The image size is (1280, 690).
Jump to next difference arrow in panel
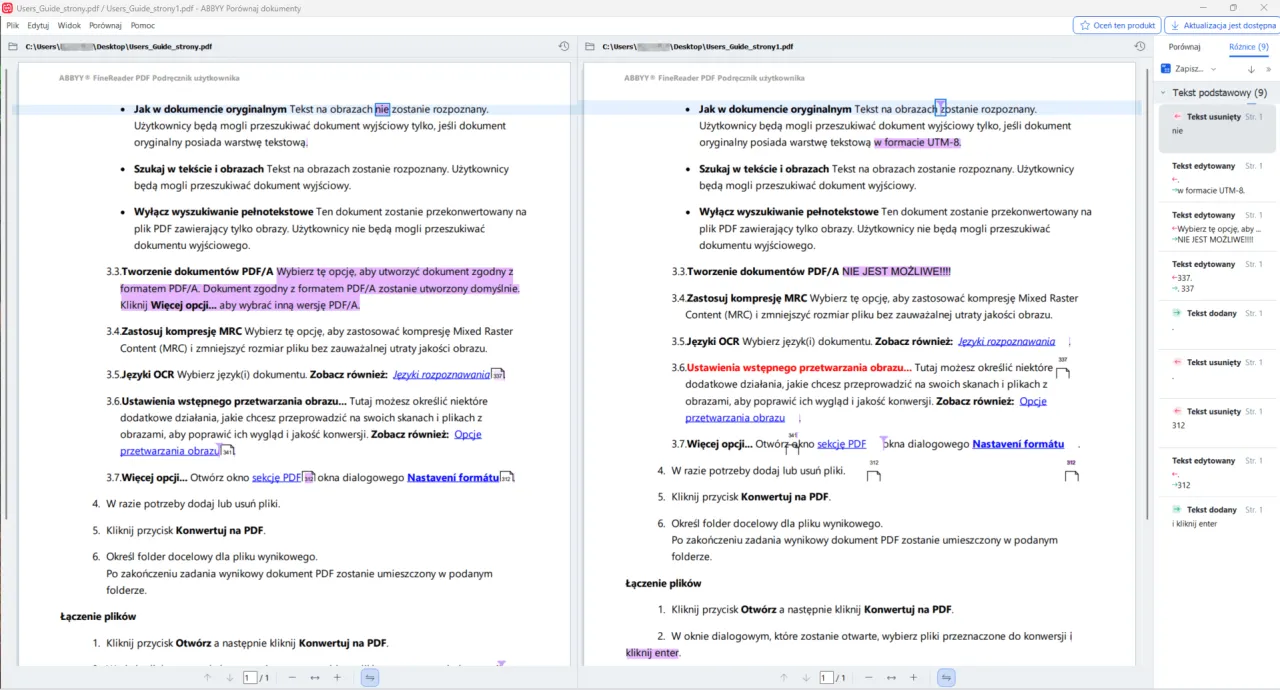tap(1251, 70)
